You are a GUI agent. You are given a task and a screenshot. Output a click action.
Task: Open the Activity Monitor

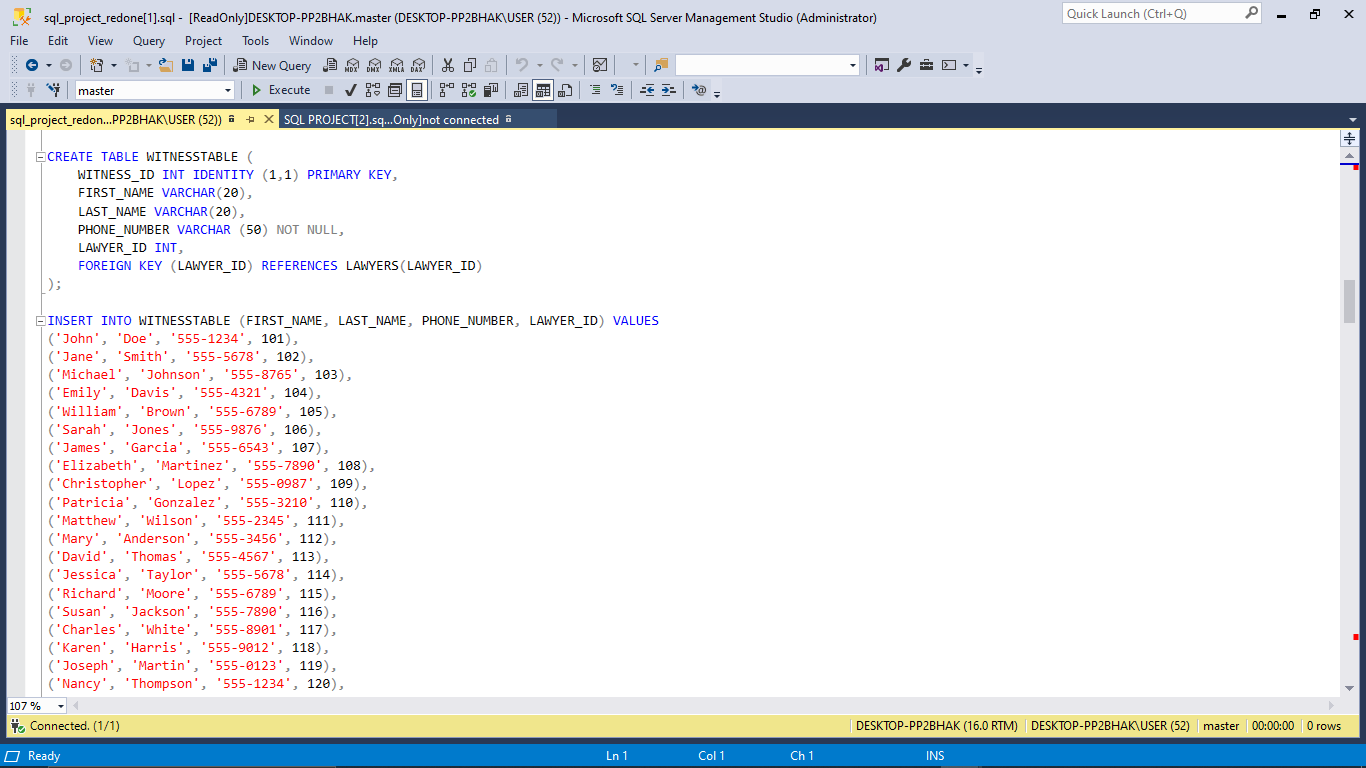(x=600, y=65)
